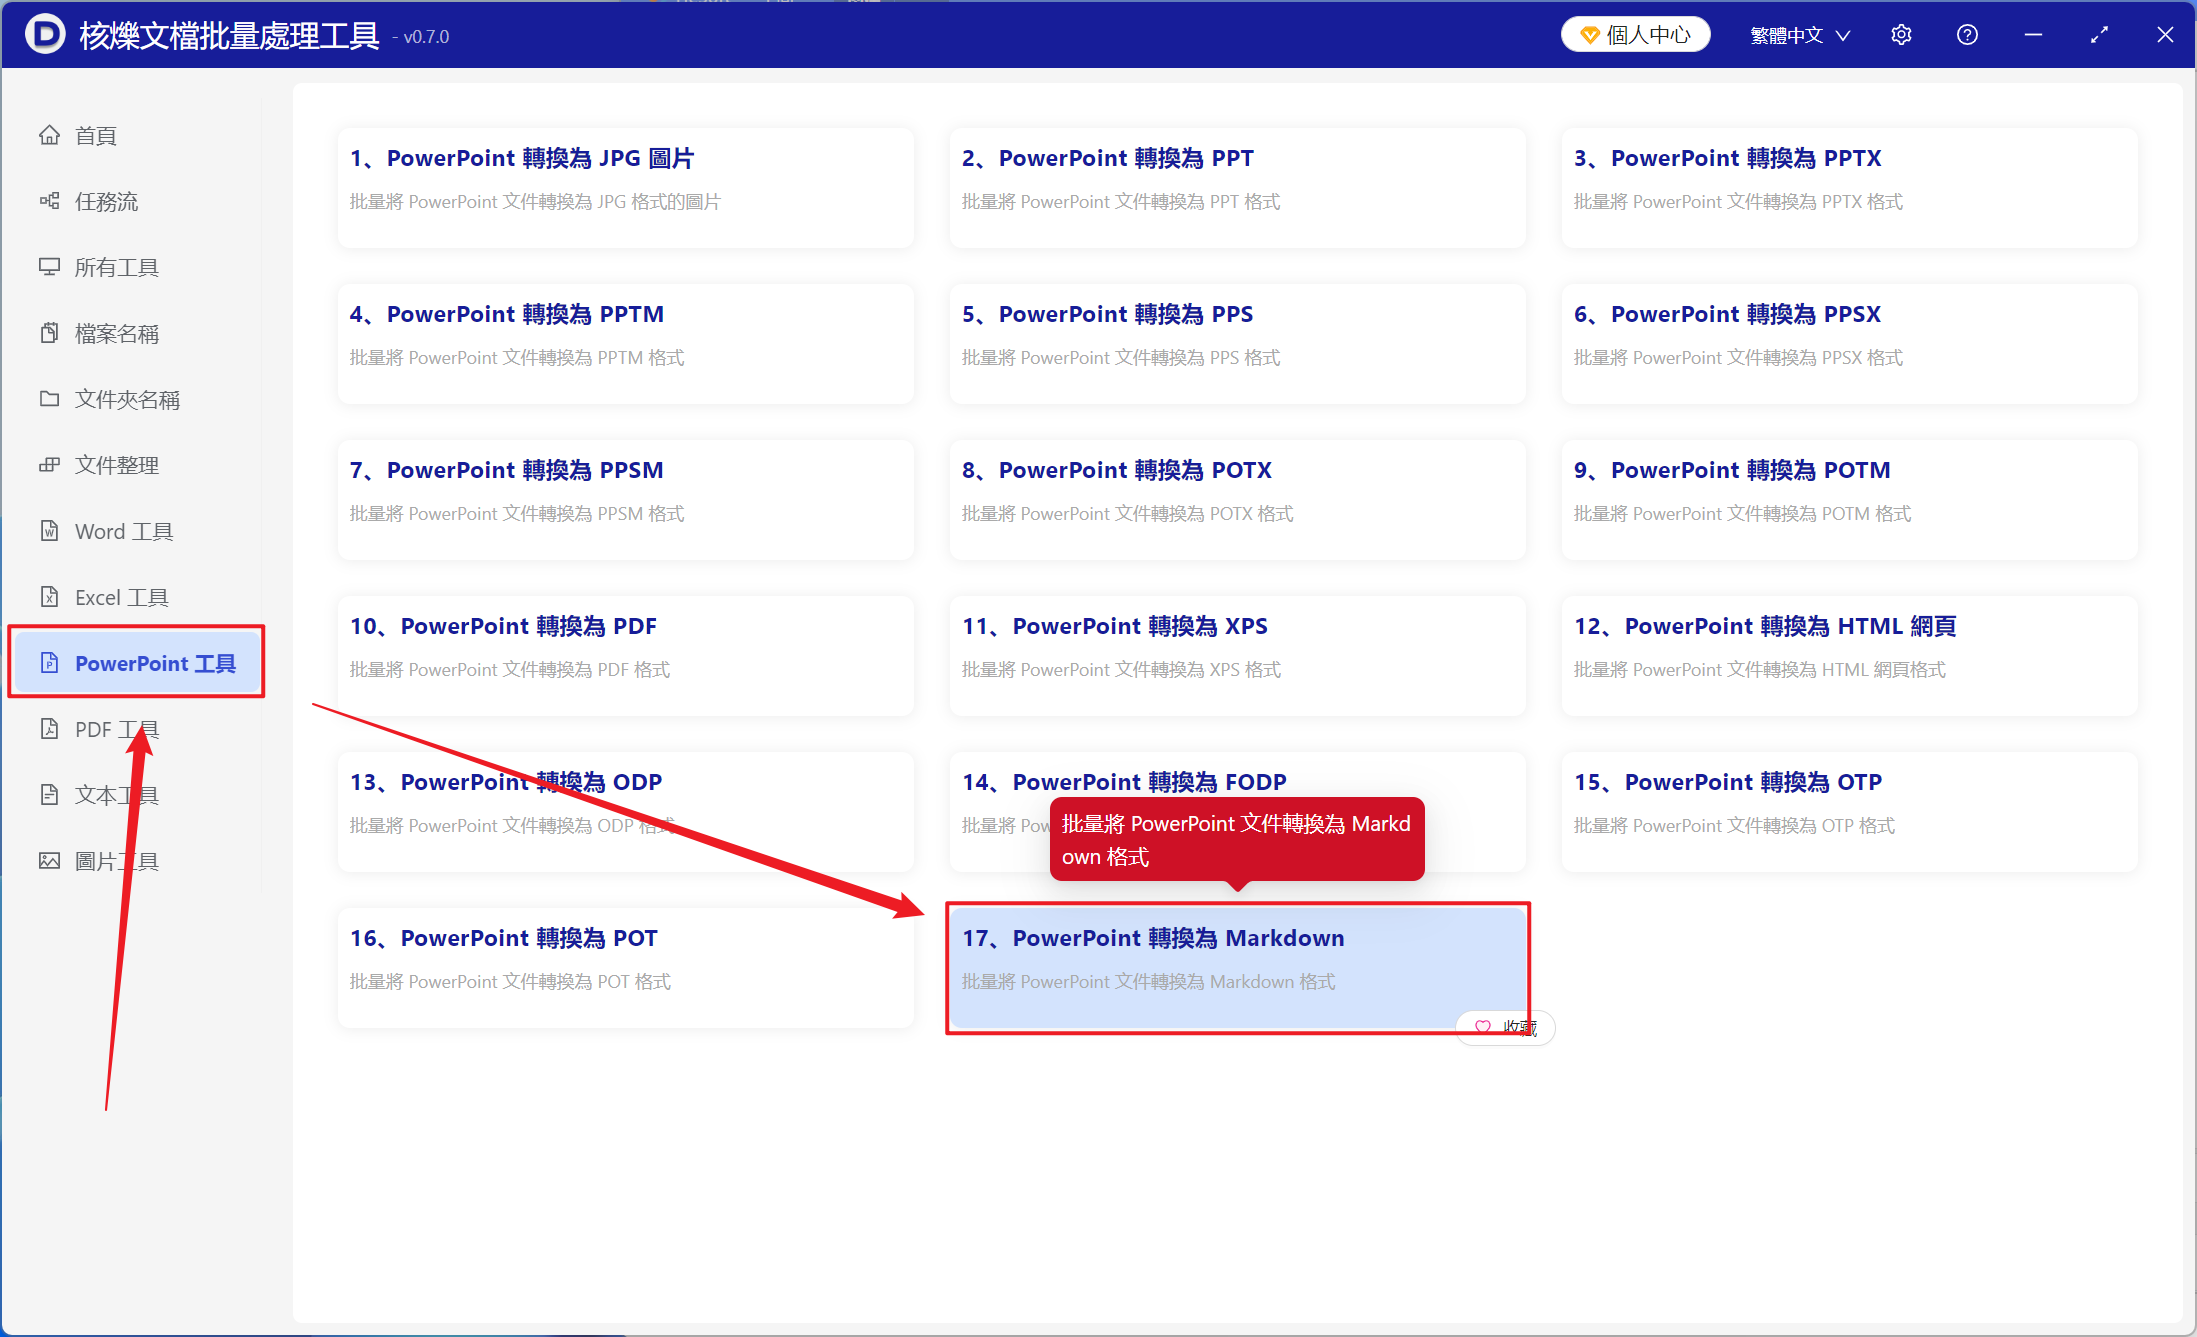Open PowerPoint 轉換為 PPTX tool card
The image size is (2197, 1337).
point(1850,188)
